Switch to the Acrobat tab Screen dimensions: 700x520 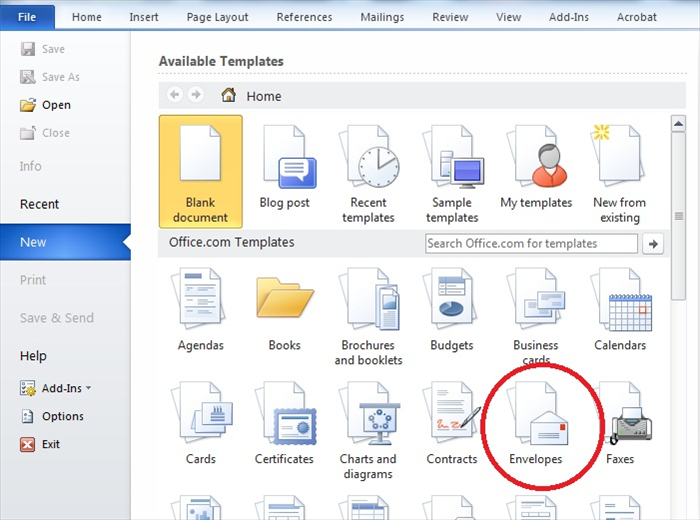pyautogui.click(x=637, y=17)
